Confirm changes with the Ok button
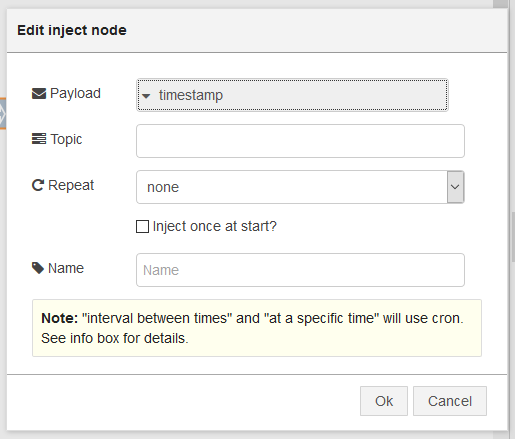515x439 pixels. click(384, 401)
